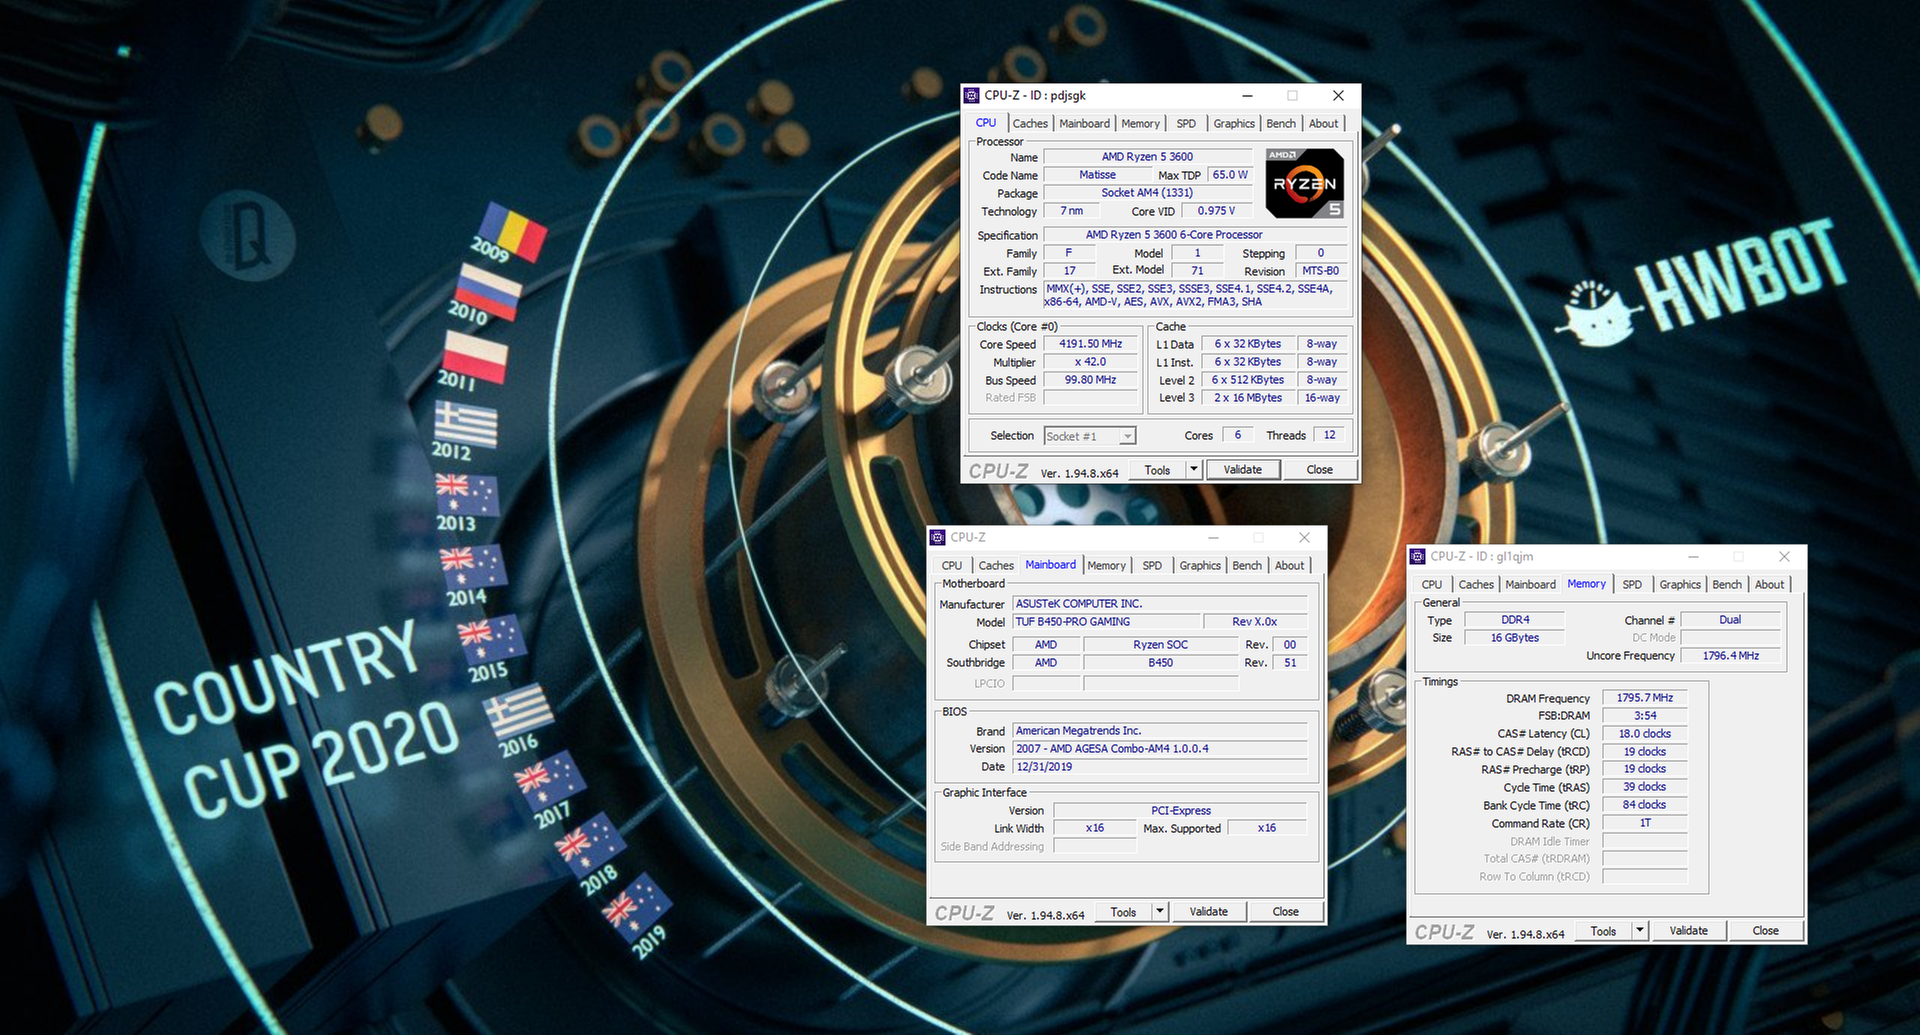Click the multiplier value x 42.0
The width and height of the screenshot is (1920, 1035).
(x=1091, y=362)
